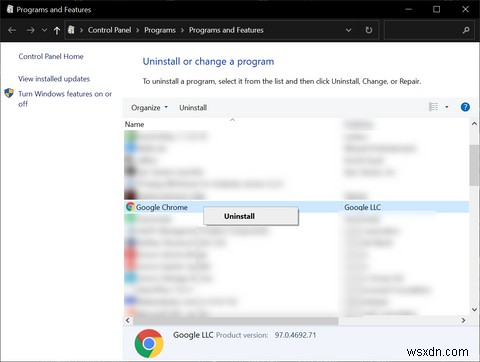Click the shield icon beside Windows features
This screenshot has width=480, height=362.
point(9,93)
